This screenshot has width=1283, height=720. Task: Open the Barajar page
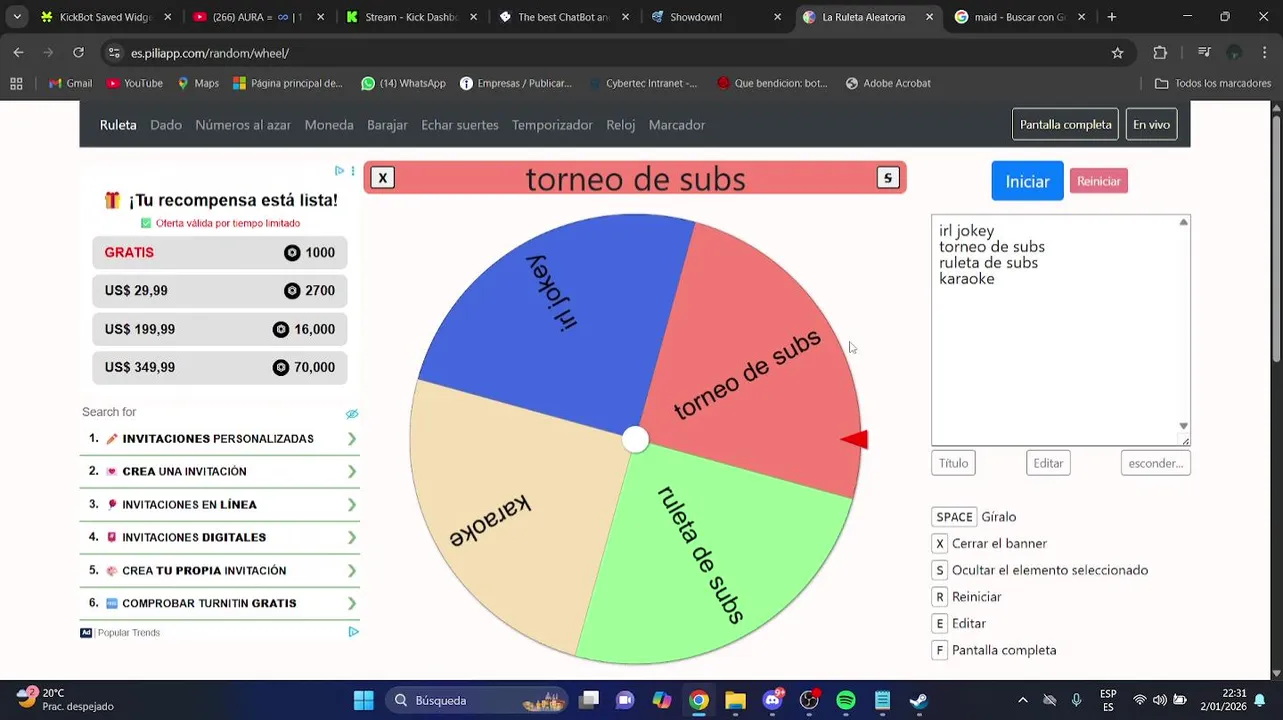point(387,125)
